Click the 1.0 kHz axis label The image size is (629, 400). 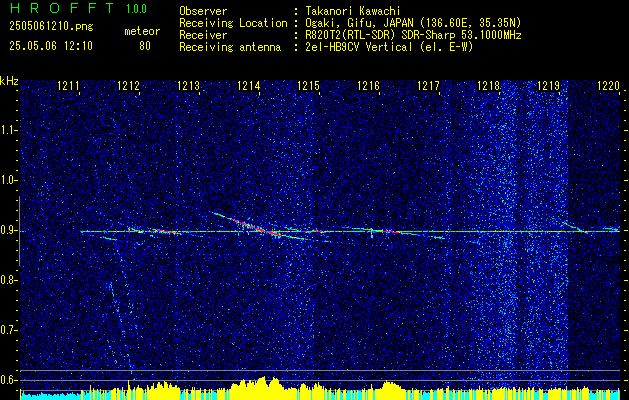9,181
